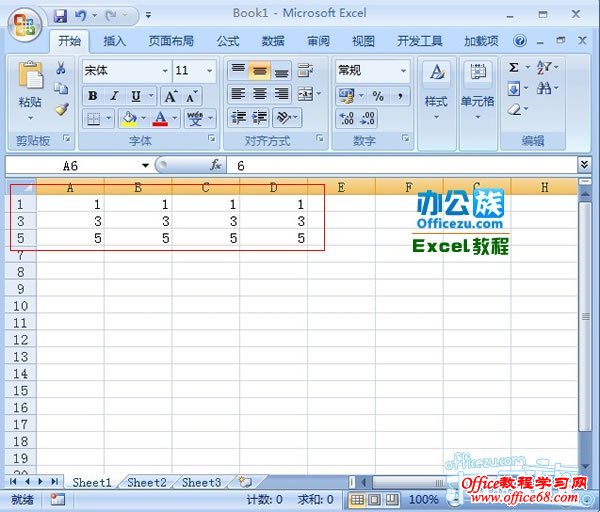Open the Office button menu

[25, 24]
